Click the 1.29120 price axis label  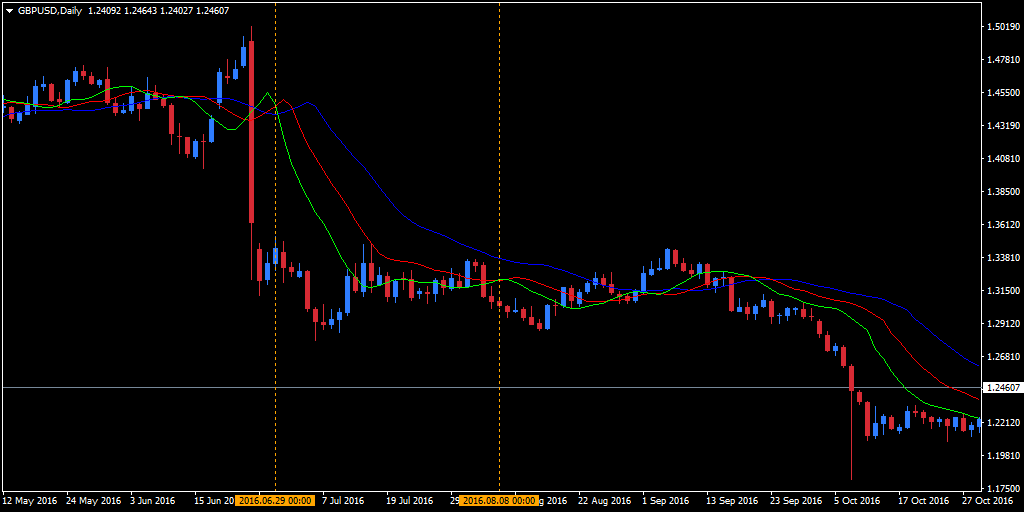tap(1006, 323)
